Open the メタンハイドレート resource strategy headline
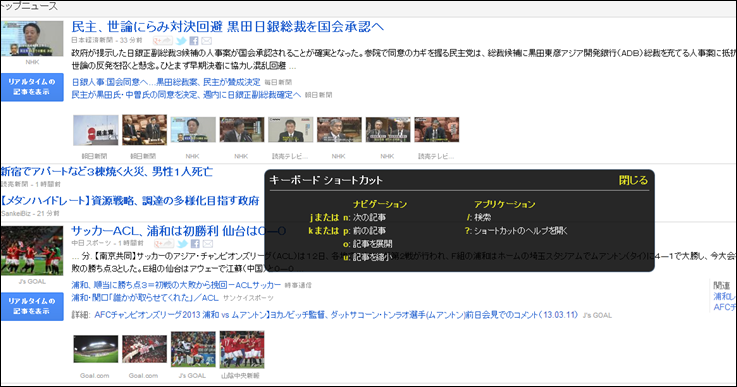Screen dimensions: 737x387 point(130,201)
